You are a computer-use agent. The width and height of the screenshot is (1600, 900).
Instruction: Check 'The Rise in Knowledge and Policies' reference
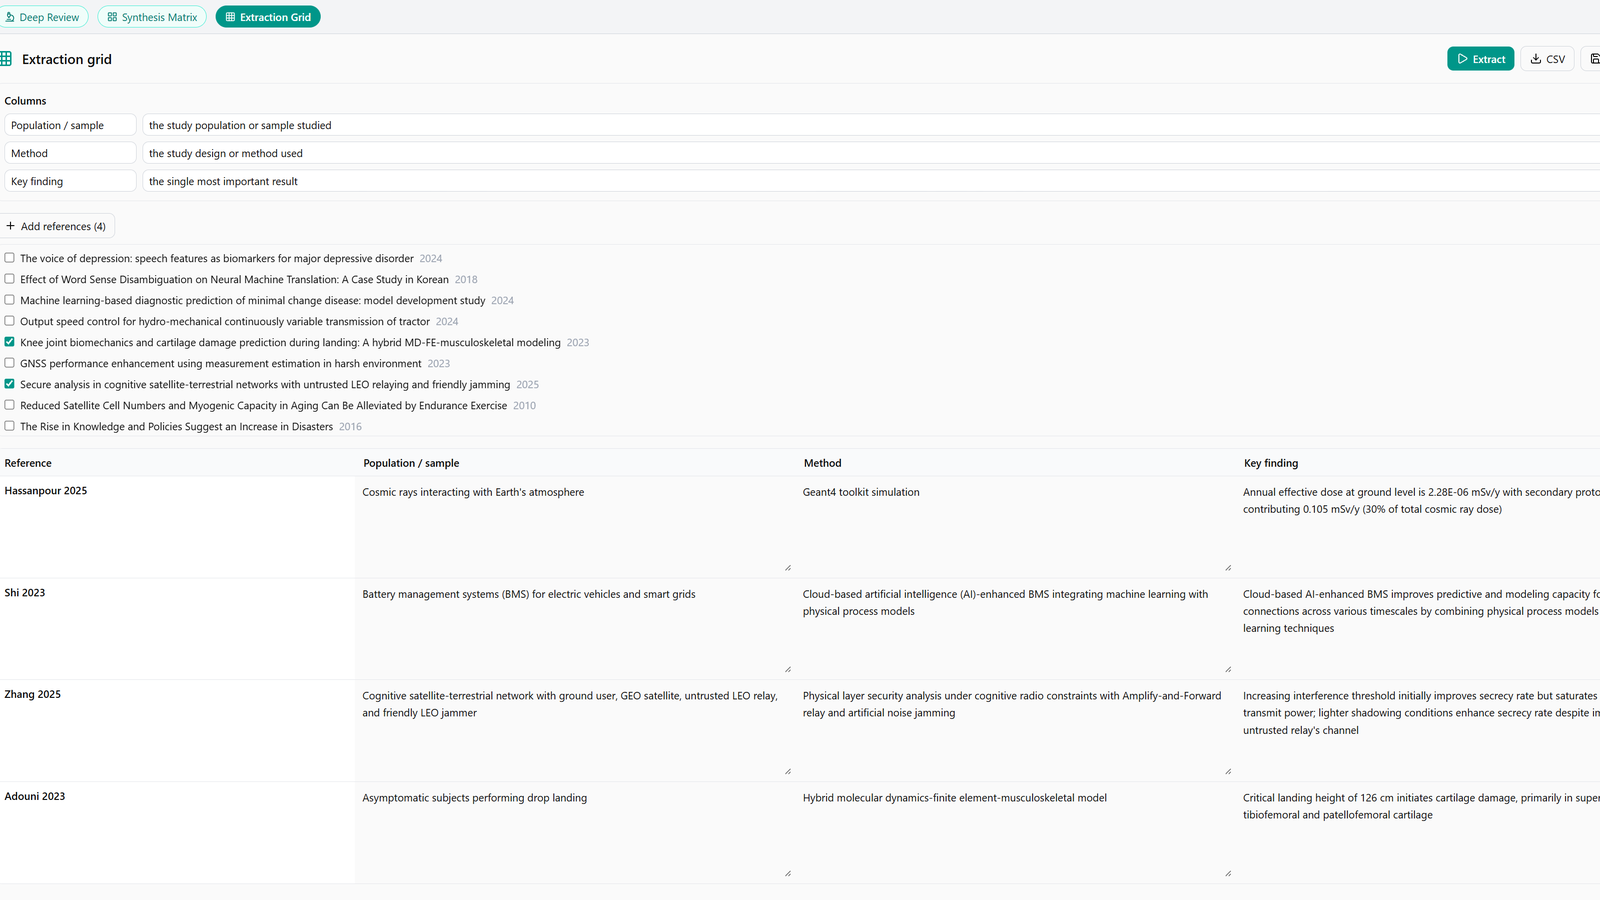9,426
